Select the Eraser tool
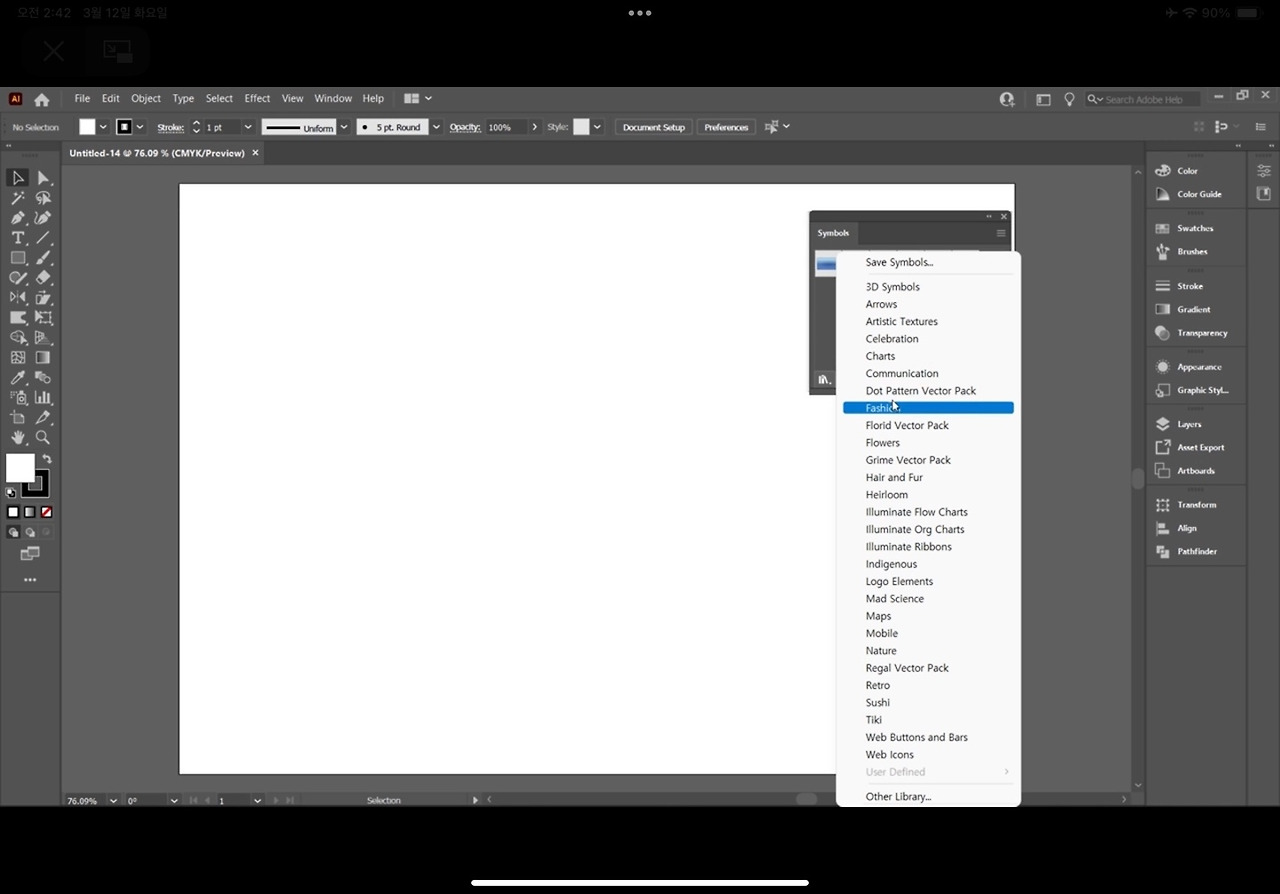1280x894 pixels. pyautogui.click(x=43, y=278)
